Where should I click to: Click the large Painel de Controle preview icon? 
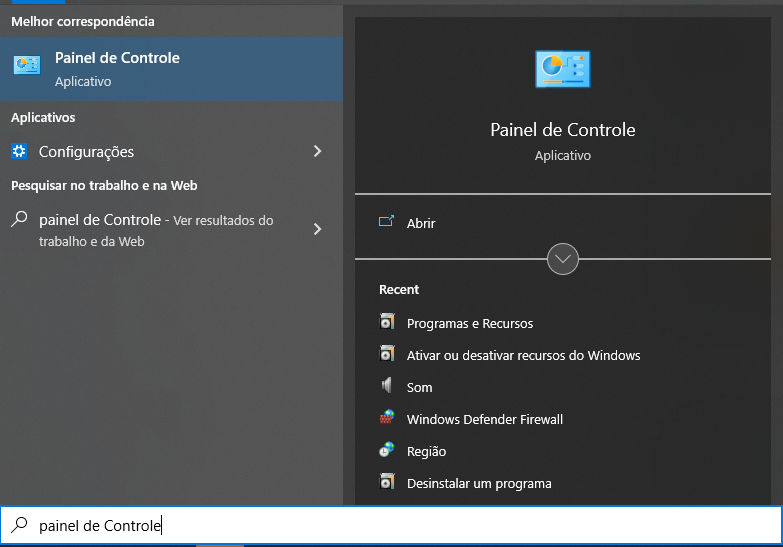(563, 69)
